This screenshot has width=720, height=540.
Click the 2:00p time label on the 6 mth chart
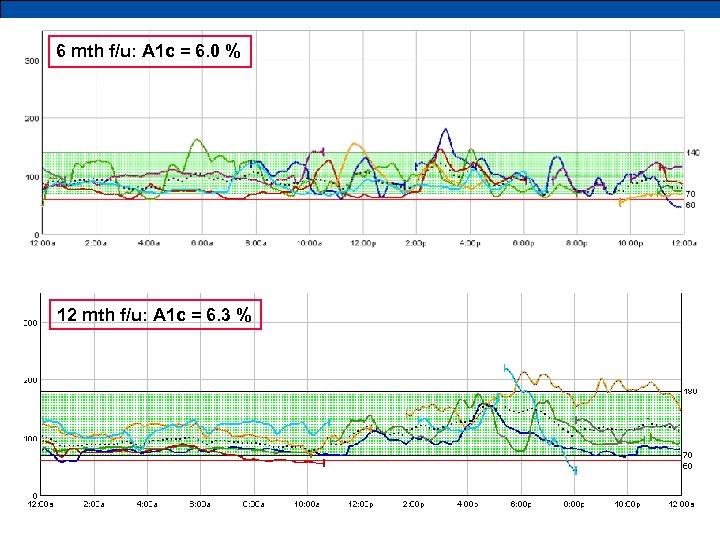(416, 243)
